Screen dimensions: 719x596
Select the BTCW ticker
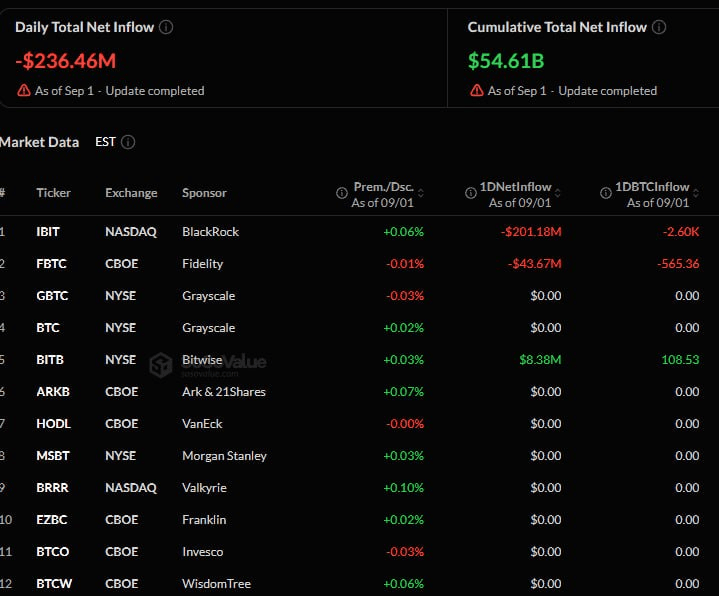(54, 584)
